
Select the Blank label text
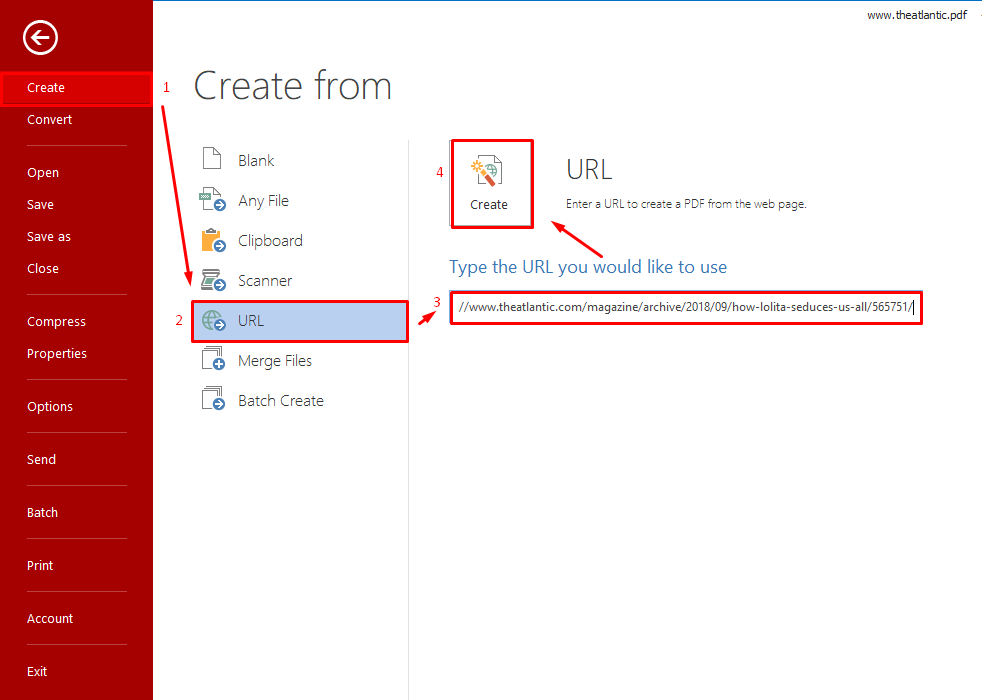click(256, 161)
